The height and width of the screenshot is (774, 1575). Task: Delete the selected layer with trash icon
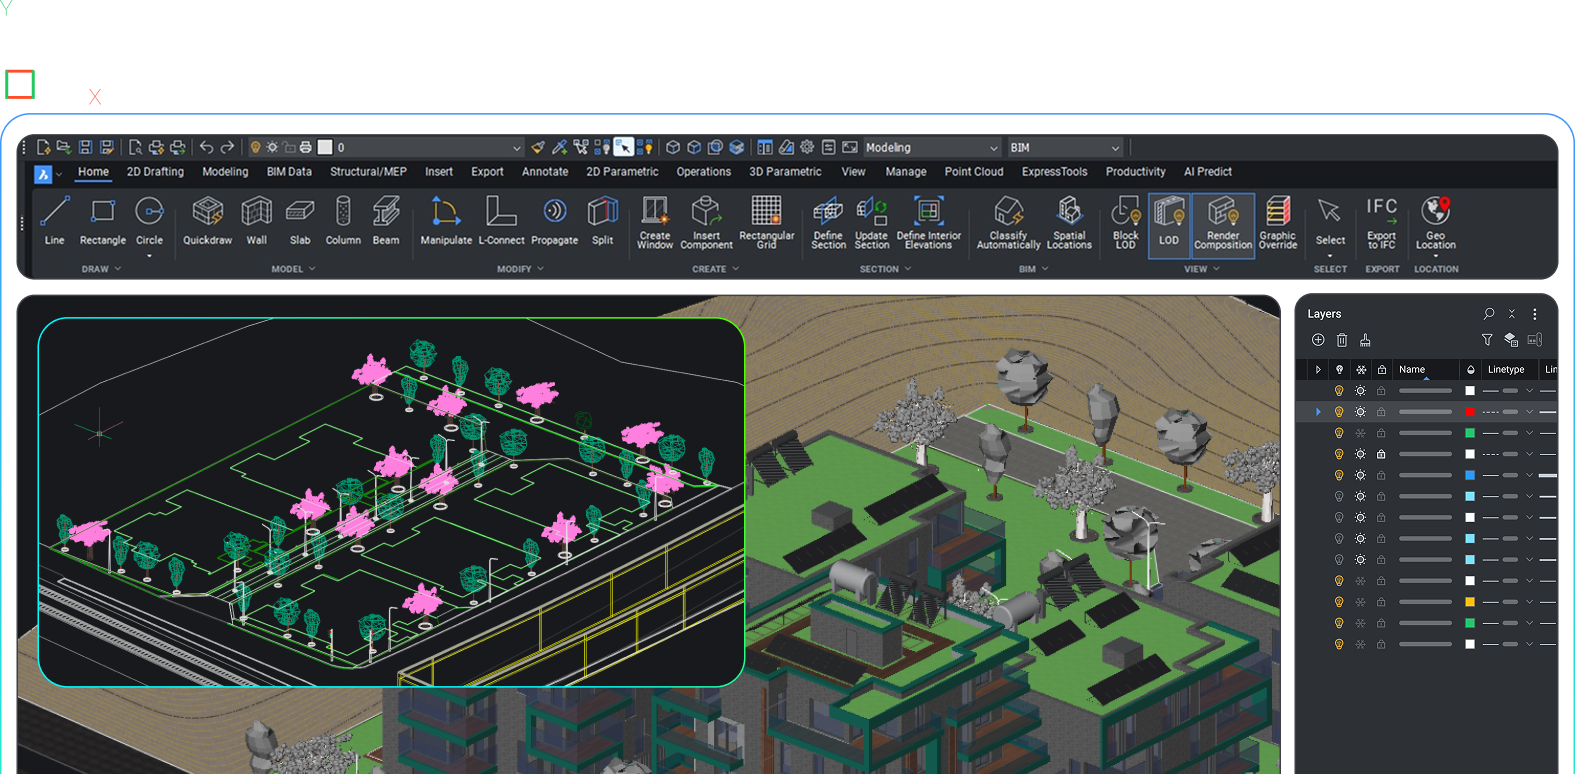pyautogui.click(x=1342, y=340)
